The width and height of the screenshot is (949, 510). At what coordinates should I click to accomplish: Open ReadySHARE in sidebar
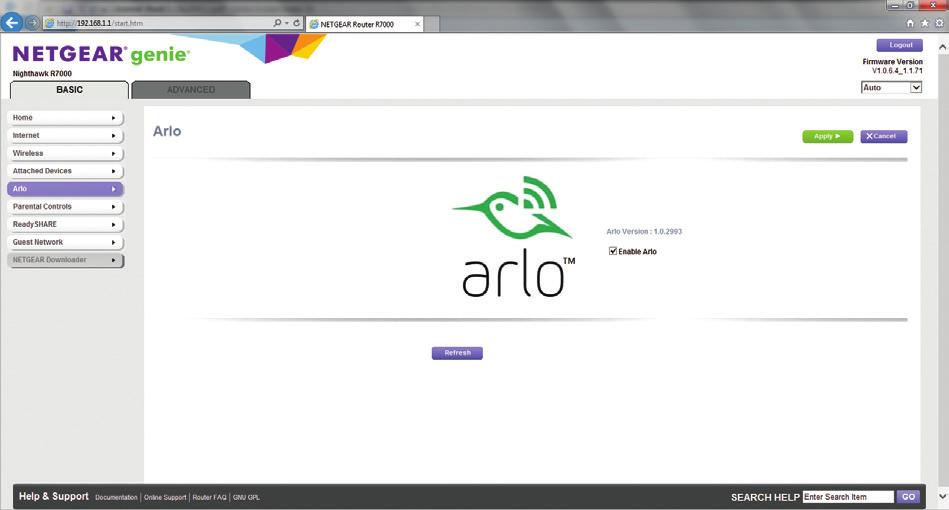click(65, 224)
